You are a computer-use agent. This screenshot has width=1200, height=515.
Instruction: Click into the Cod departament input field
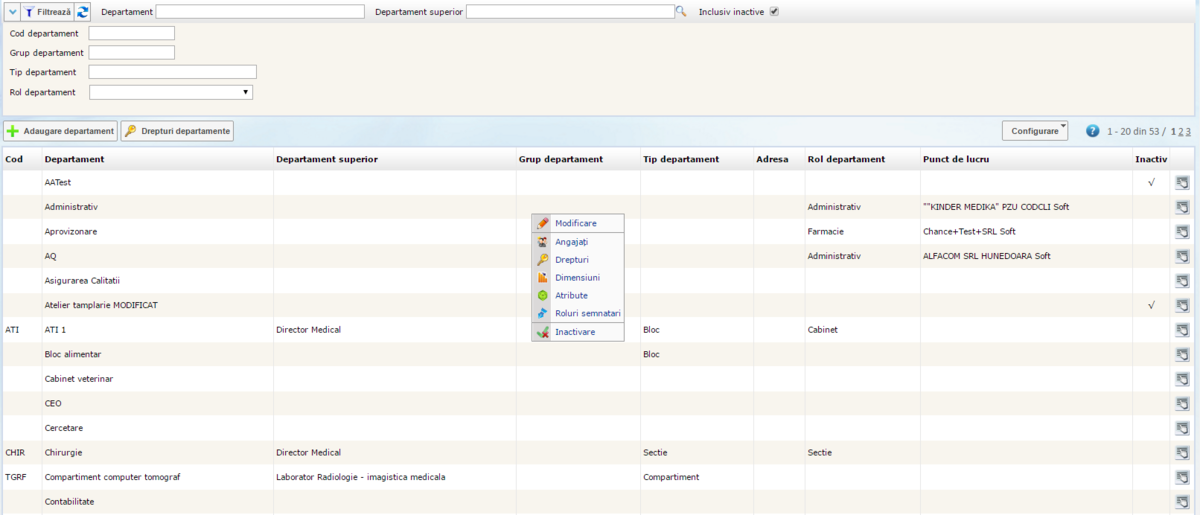tap(131, 33)
